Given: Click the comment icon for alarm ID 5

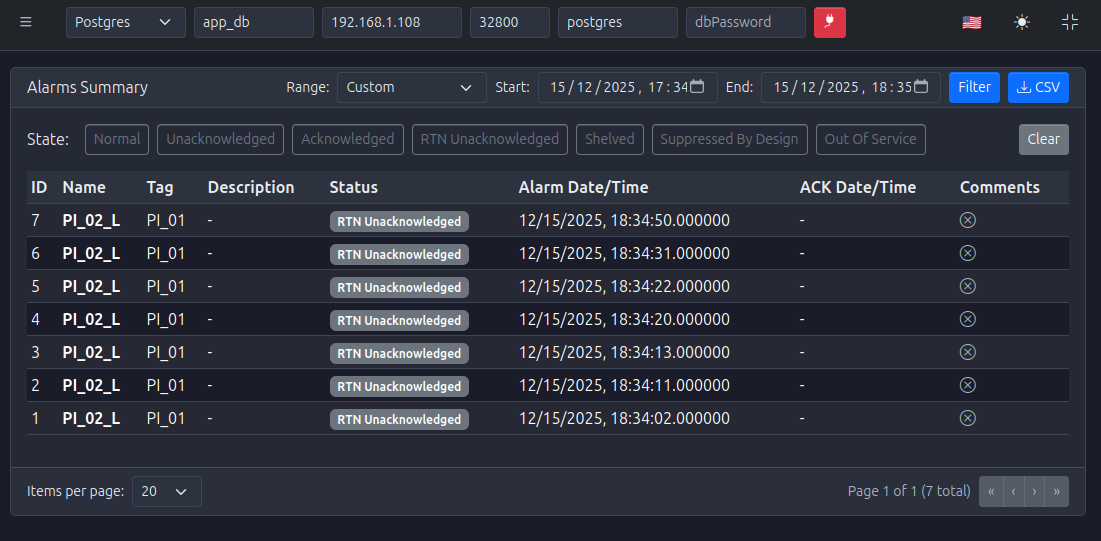Looking at the screenshot, I should click(x=968, y=286).
